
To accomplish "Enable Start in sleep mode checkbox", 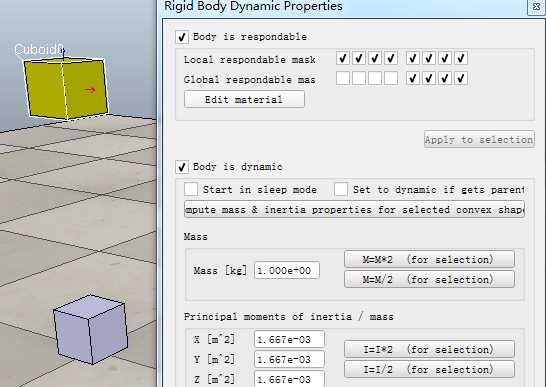I will tap(191, 189).
